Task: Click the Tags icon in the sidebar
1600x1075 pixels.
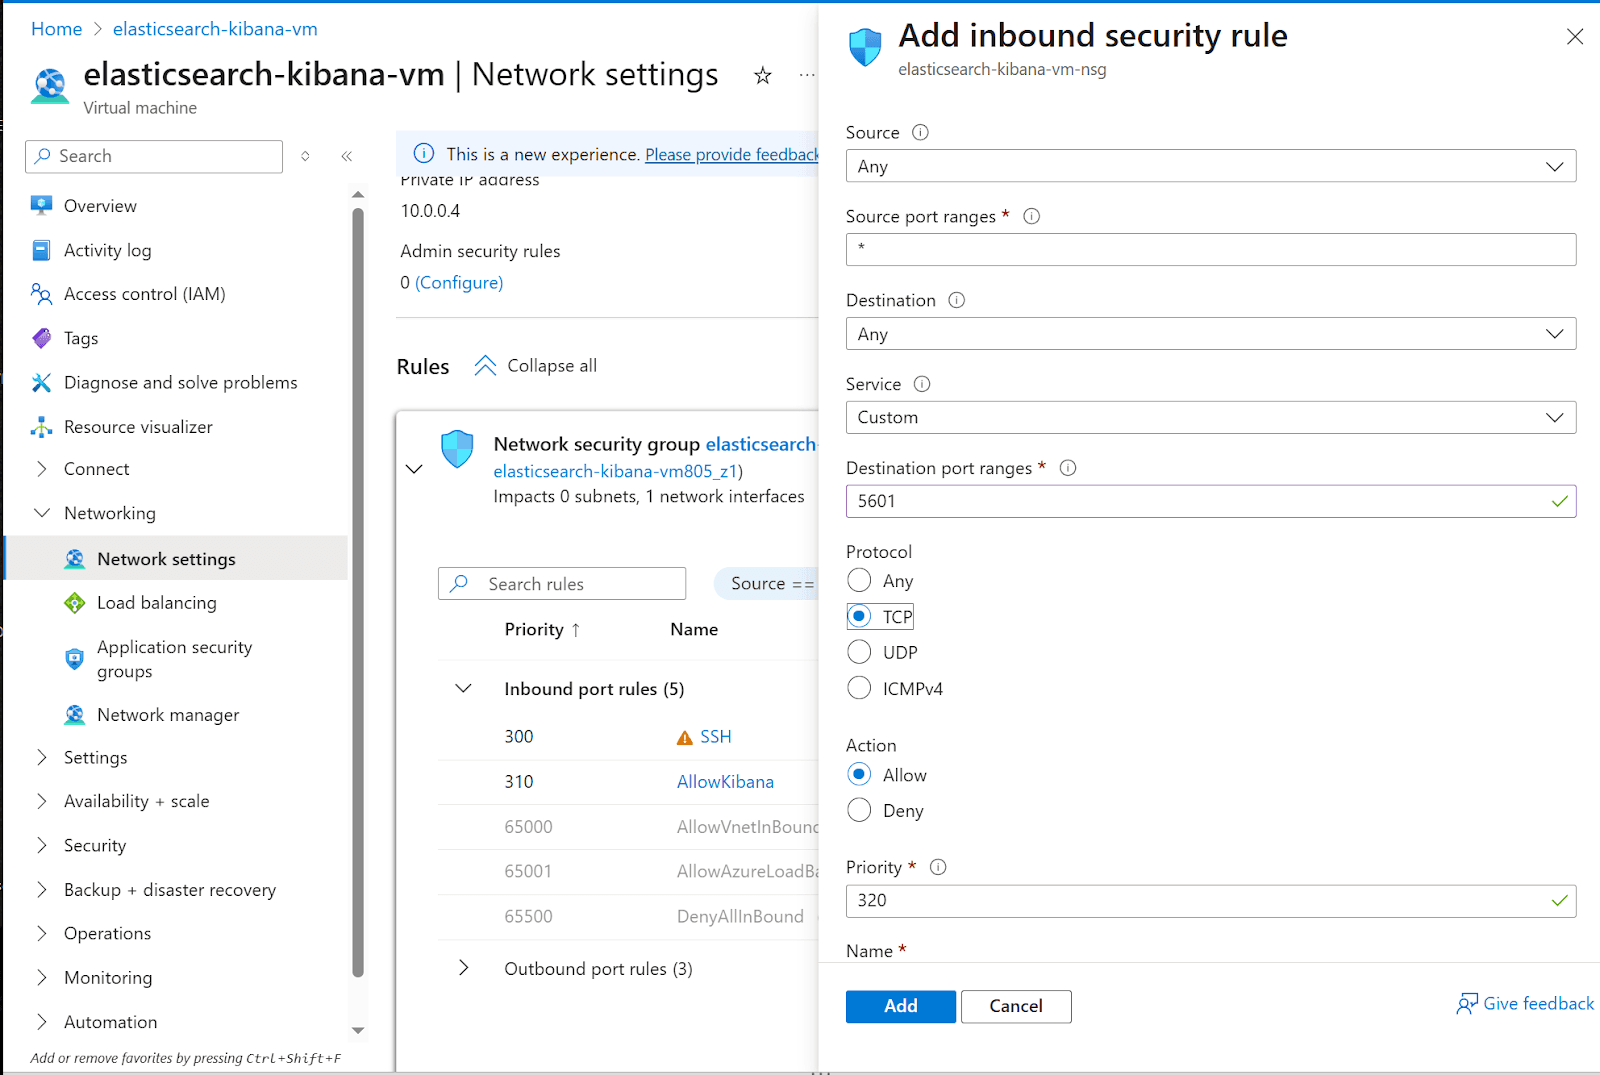Action: pos(41,338)
